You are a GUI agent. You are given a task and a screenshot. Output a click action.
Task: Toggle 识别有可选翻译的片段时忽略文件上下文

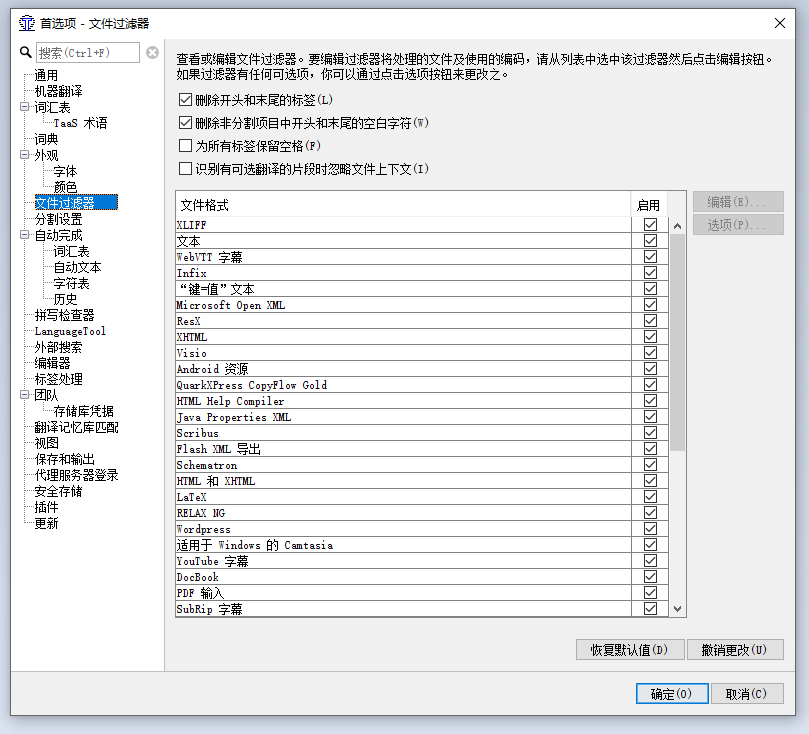pyautogui.click(x=184, y=169)
